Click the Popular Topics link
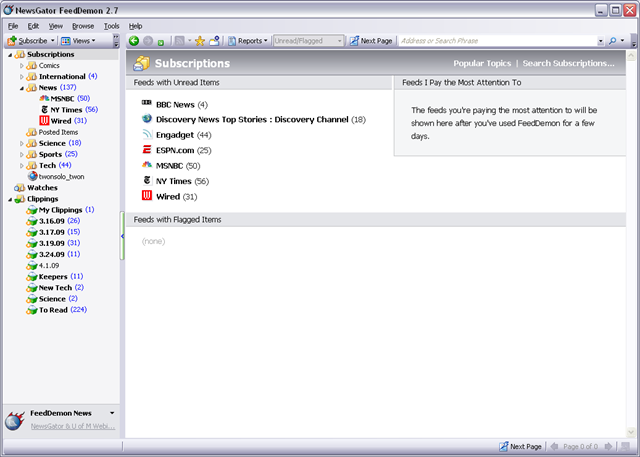This screenshot has height=457, width=640. click(x=482, y=63)
